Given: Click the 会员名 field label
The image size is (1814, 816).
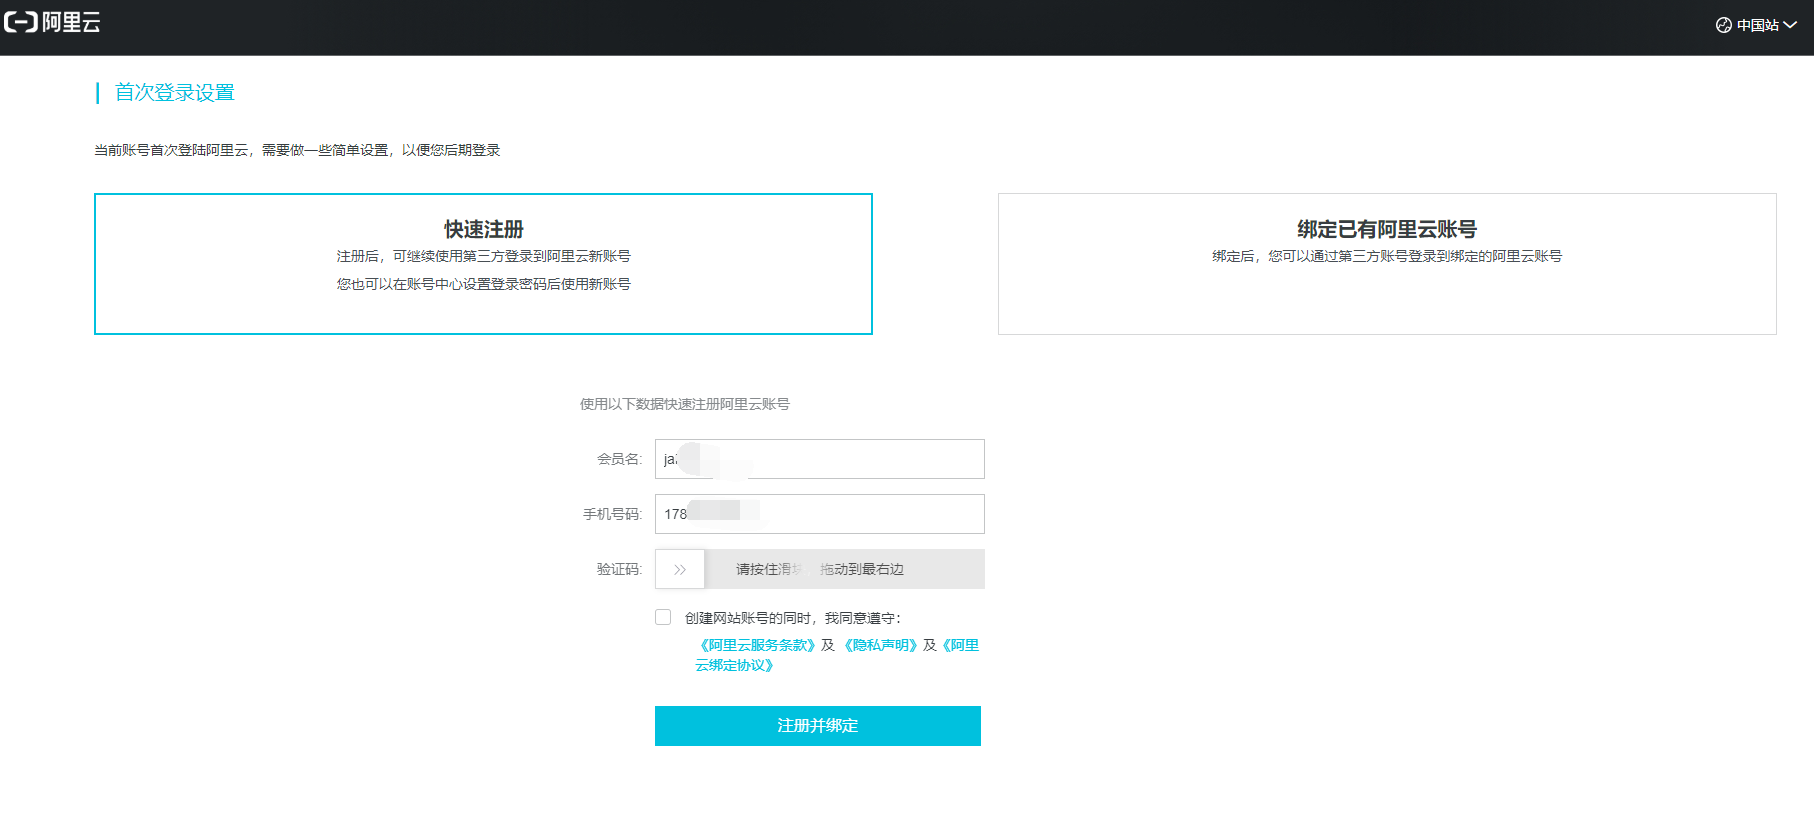Looking at the screenshot, I should pyautogui.click(x=619, y=459).
